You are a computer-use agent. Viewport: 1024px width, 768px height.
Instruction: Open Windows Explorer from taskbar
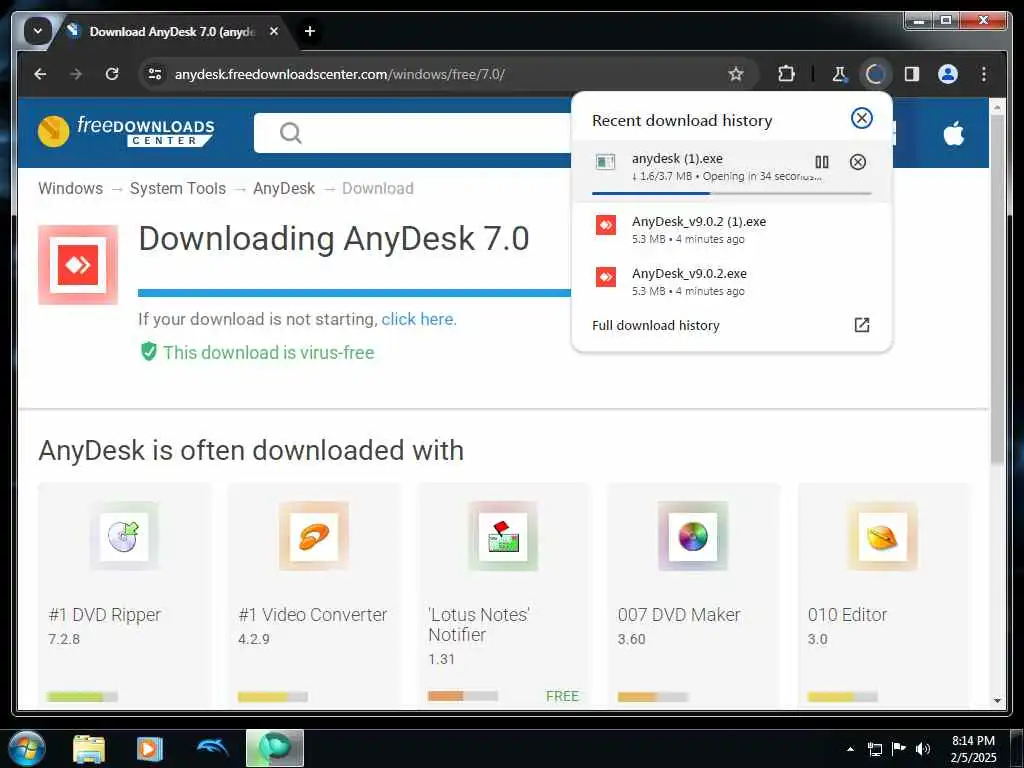[89, 749]
